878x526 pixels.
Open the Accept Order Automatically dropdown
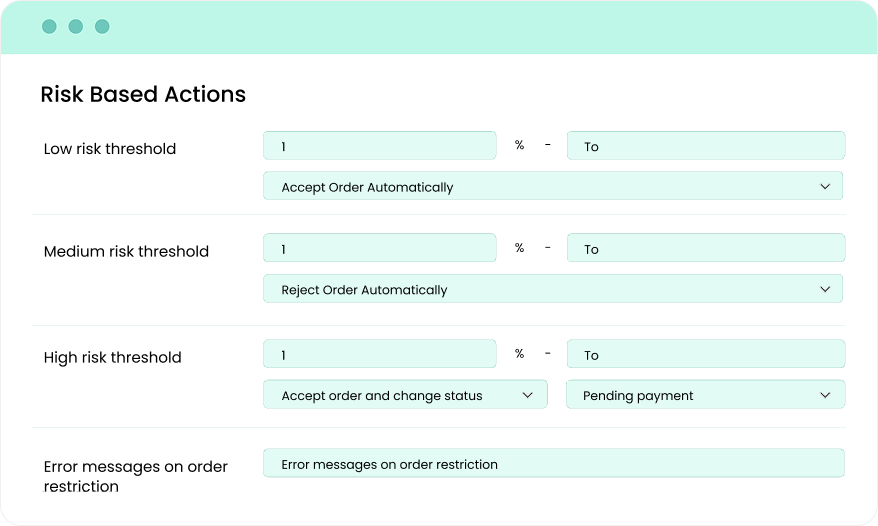pyautogui.click(x=552, y=187)
